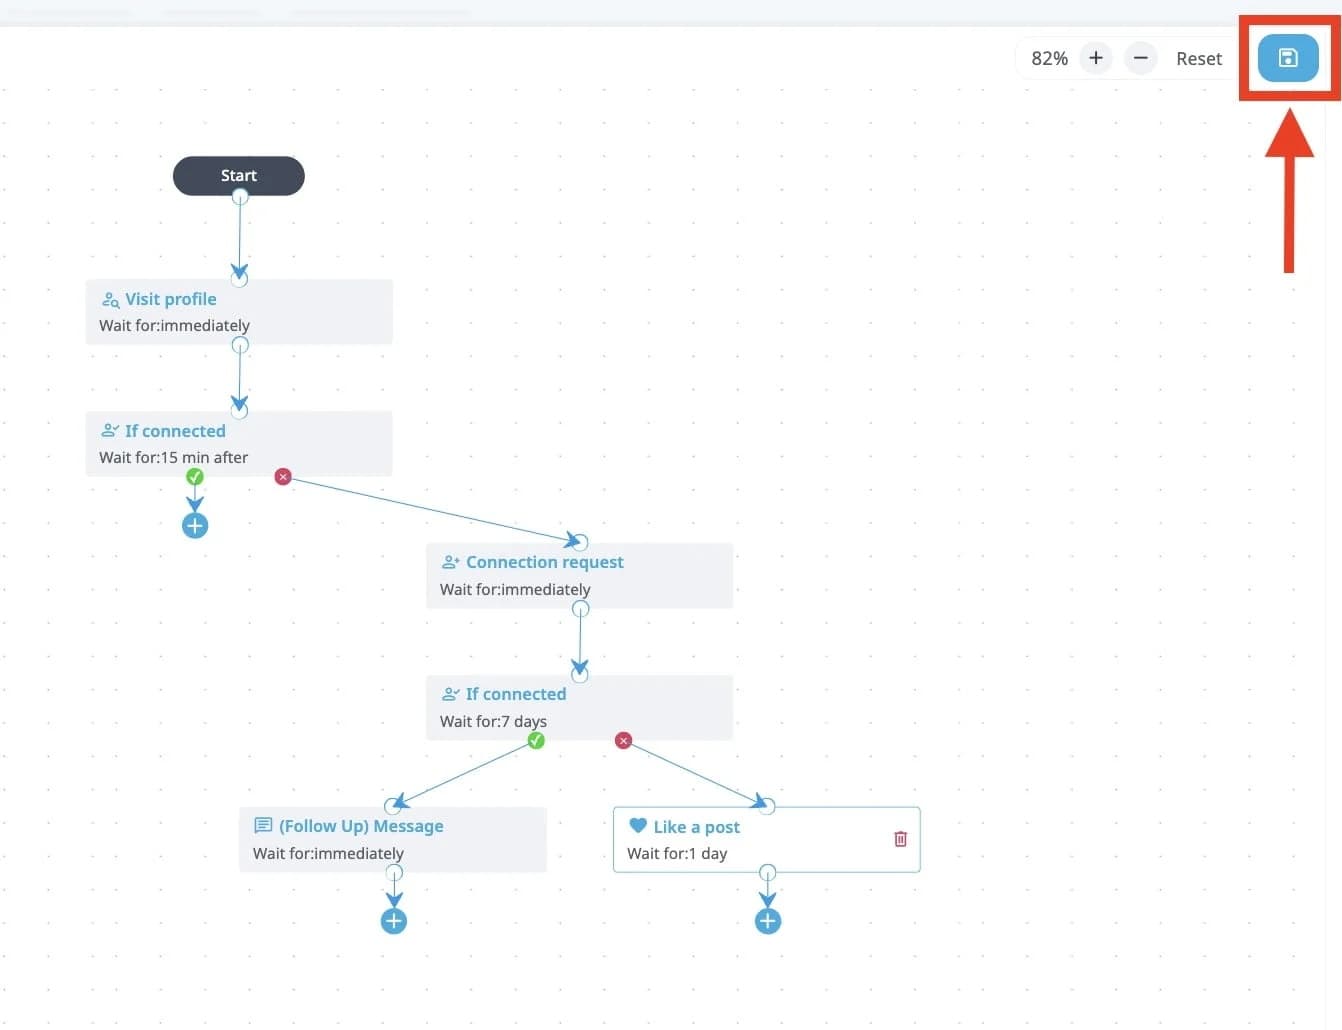The height and width of the screenshot is (1030, 1342).
Task: Save the workflow with the floppy disk button
Action: click(x=1288, y=58)
